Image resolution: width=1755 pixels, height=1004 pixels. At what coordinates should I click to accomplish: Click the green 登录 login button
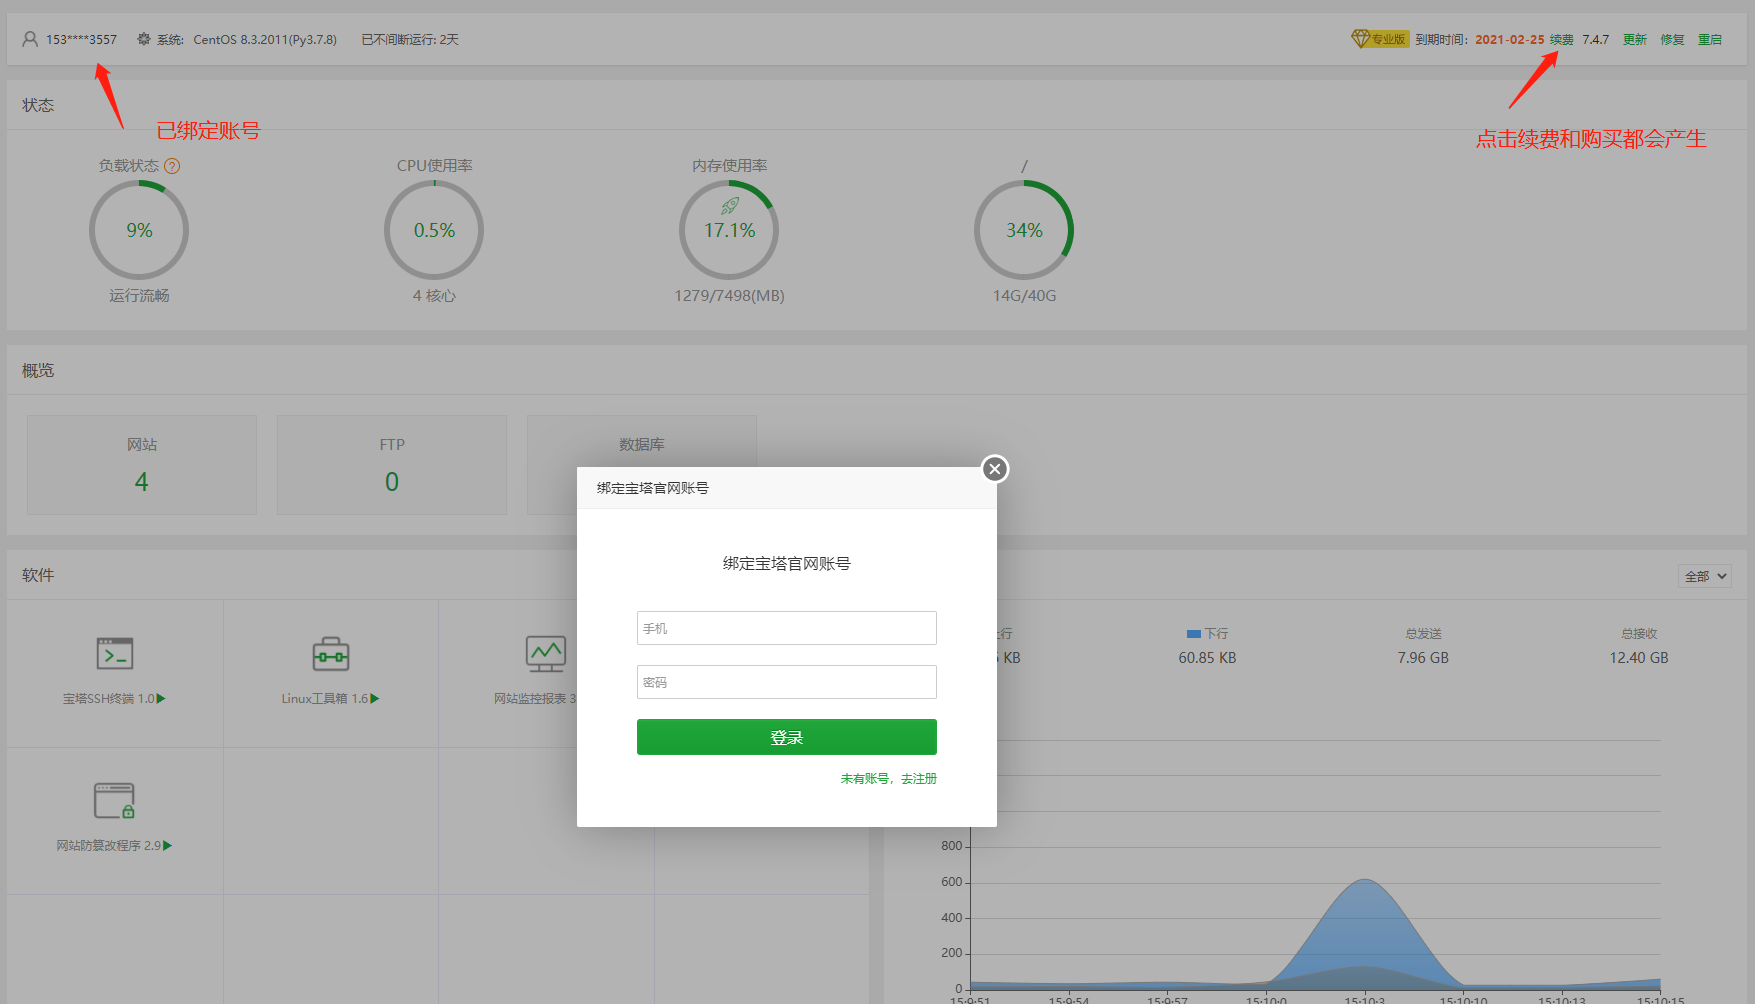pyautogui.click(x=787, y=737)
